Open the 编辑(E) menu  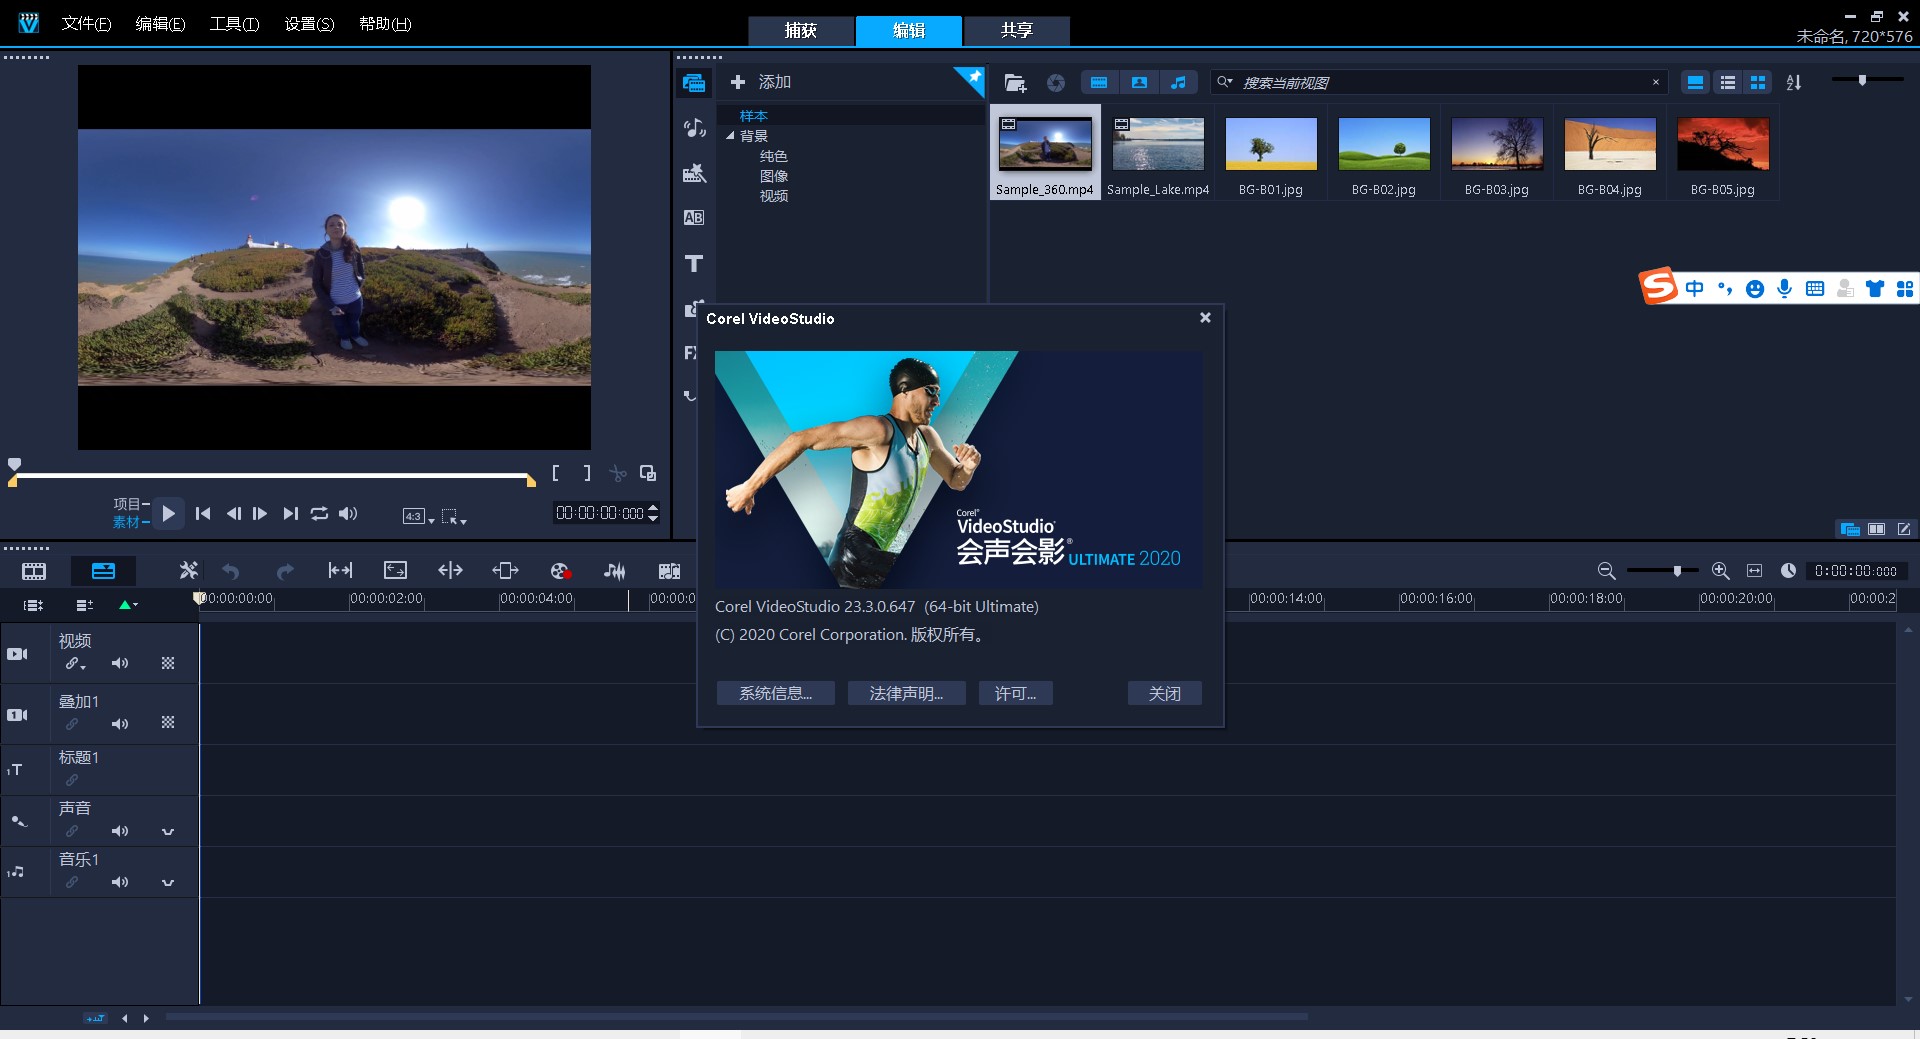(161, 24)
